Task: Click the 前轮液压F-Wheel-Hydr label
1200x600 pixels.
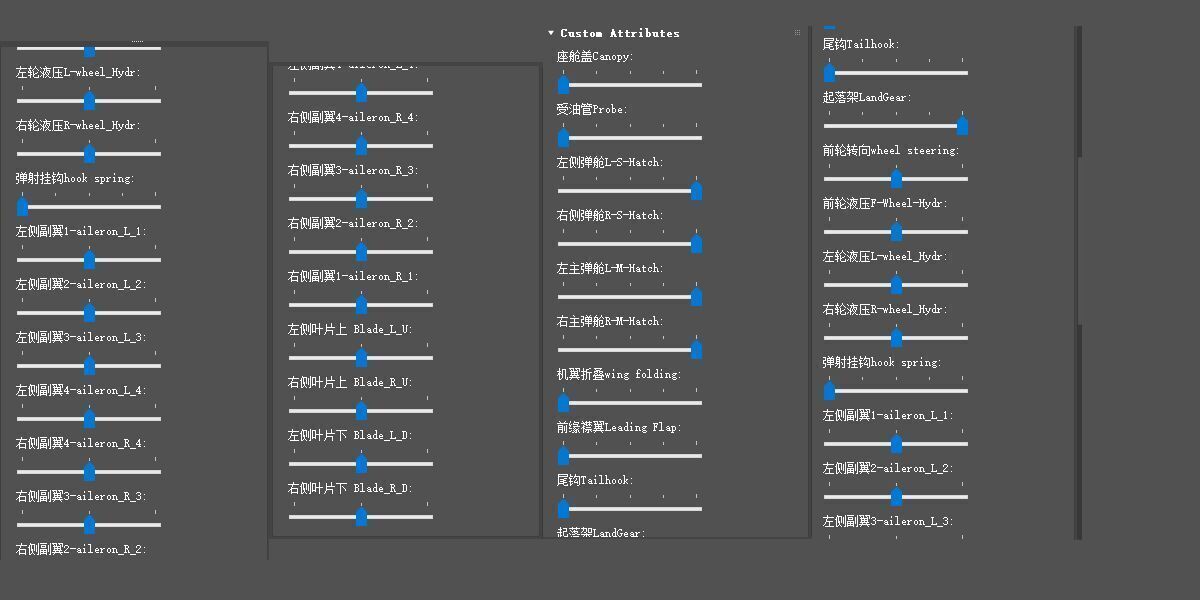Action: [885, 204]
